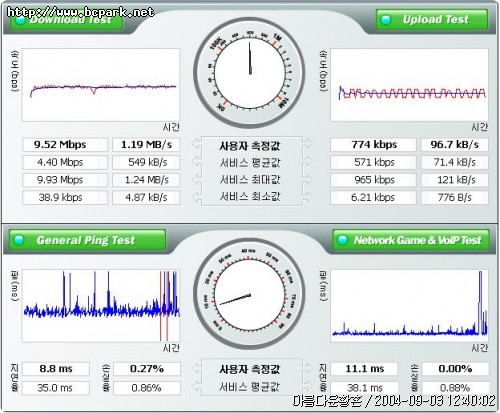Select the 774 kbps upload value
The width and height of the screenshot is (500, 413).
click(x=373, y=145)
